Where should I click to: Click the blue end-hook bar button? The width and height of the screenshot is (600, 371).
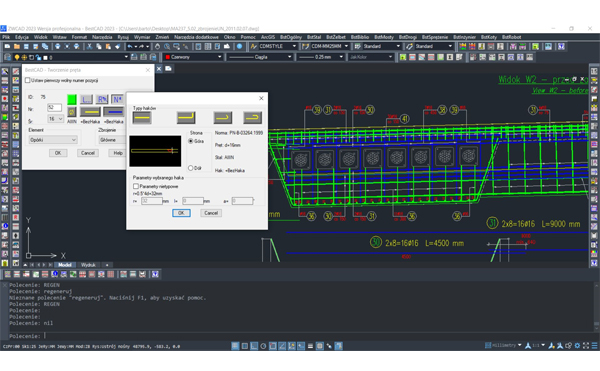click(114, 112)
